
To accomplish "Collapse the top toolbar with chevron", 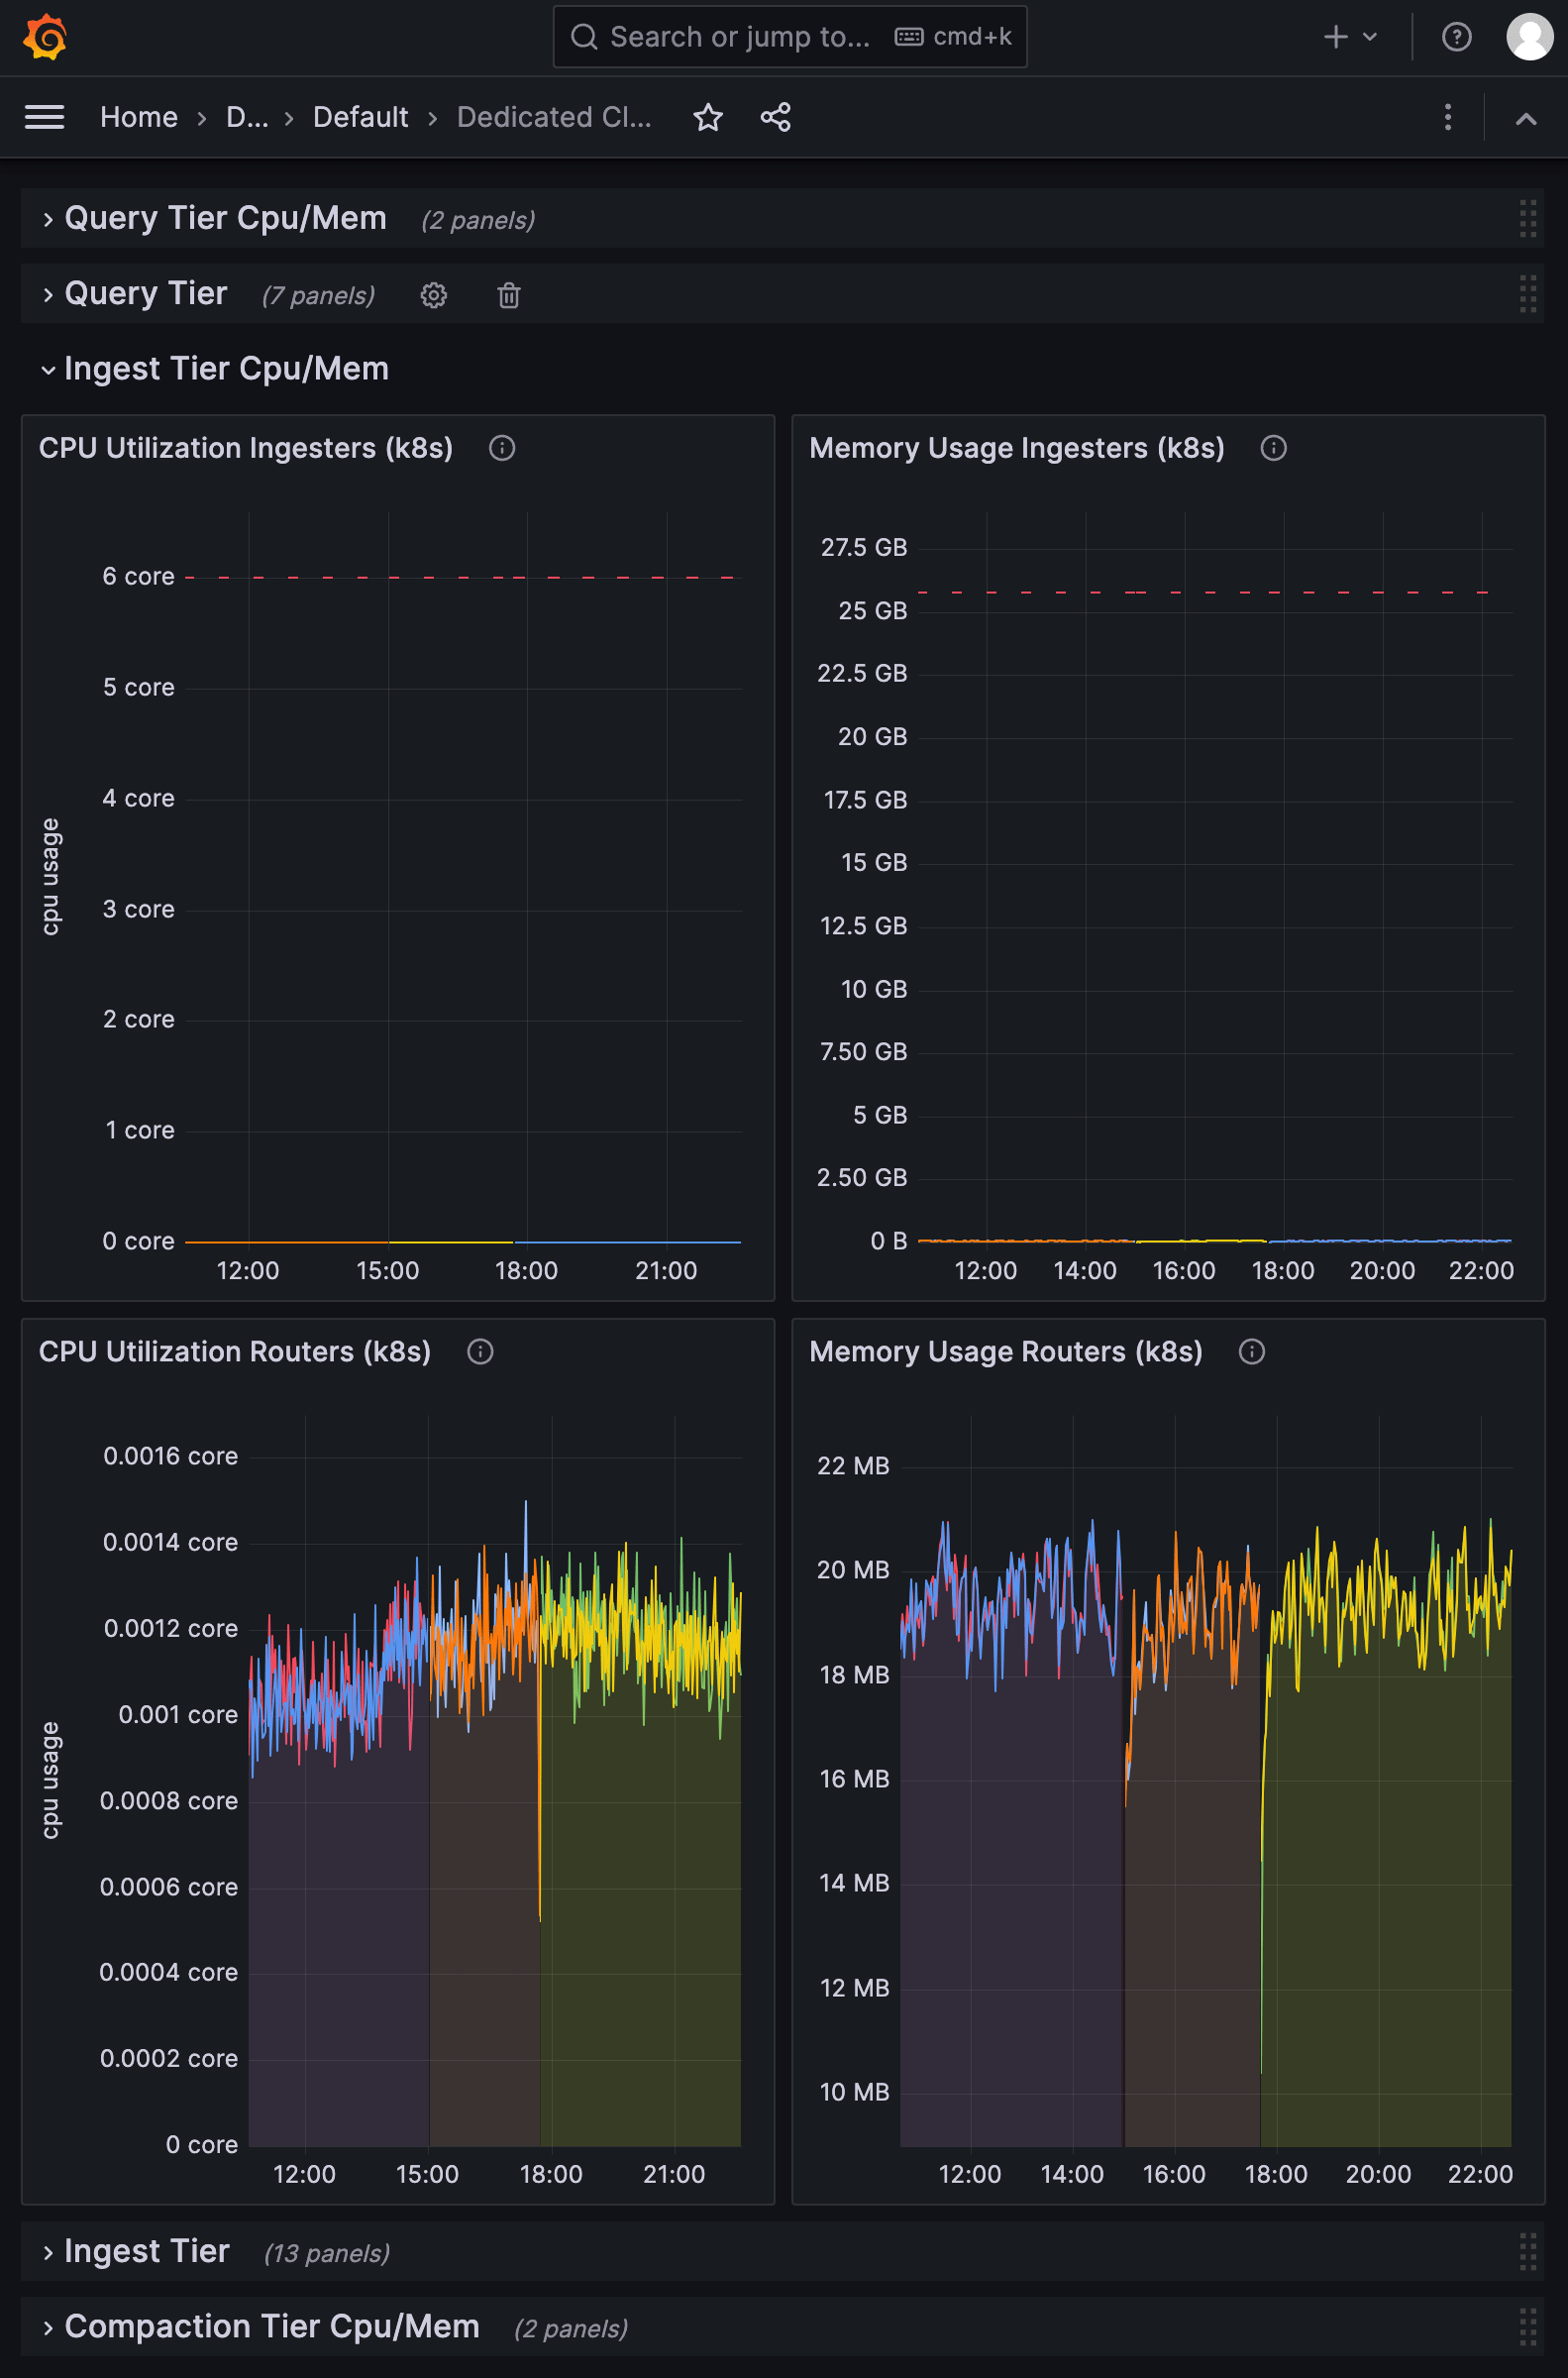I will point(1525,119).
